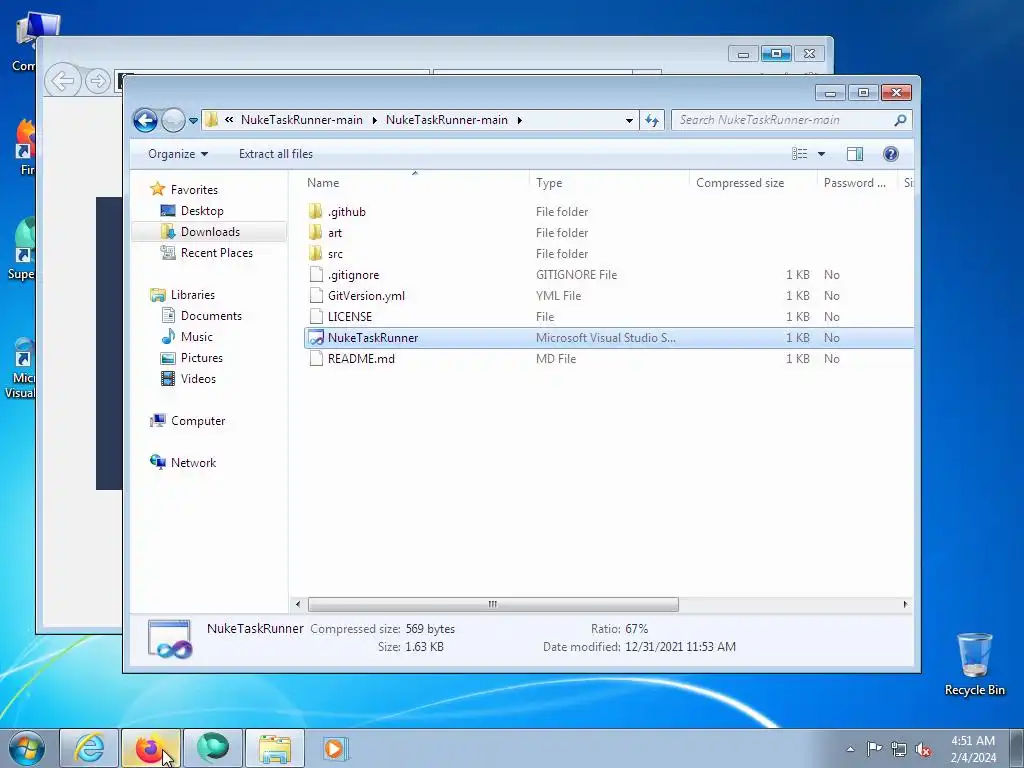
Task: Maximize the background window
Action: [776, 54]
